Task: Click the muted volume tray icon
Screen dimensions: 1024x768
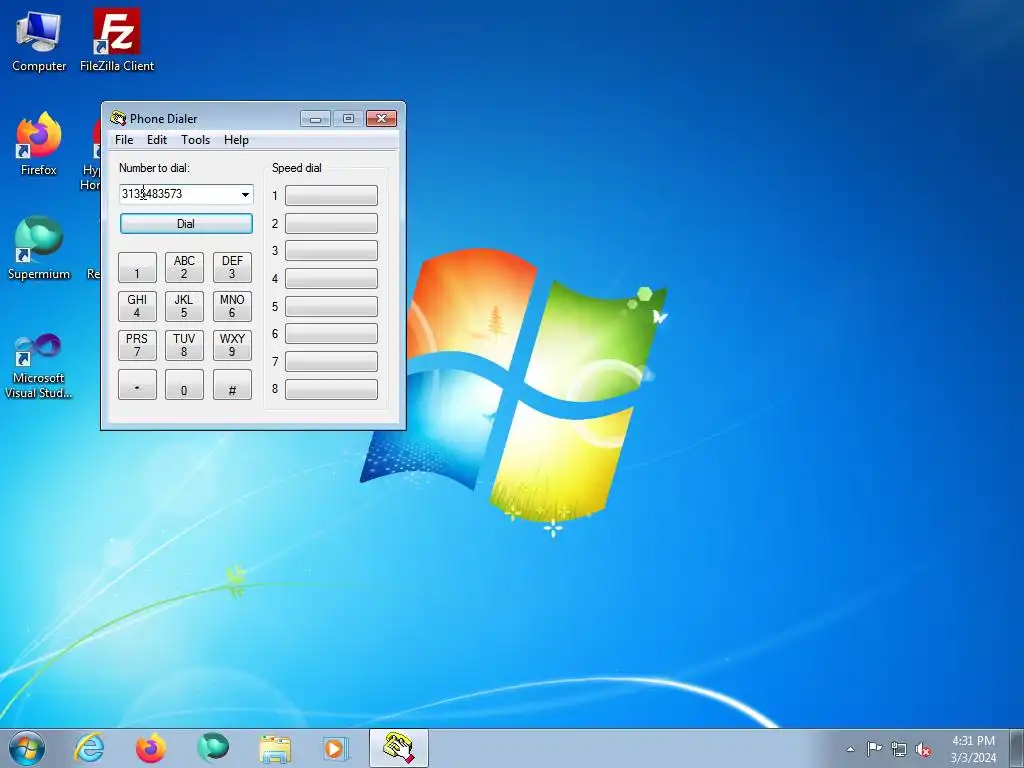Action: 923,750
